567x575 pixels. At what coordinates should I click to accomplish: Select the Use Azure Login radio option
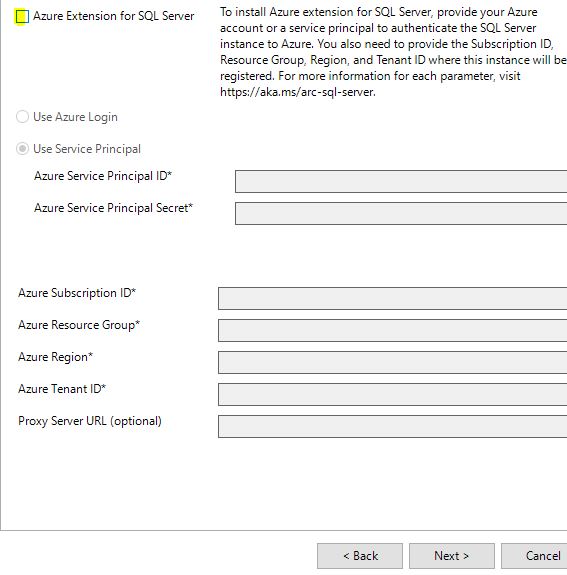pyautogui.click(x=22, y=117)
